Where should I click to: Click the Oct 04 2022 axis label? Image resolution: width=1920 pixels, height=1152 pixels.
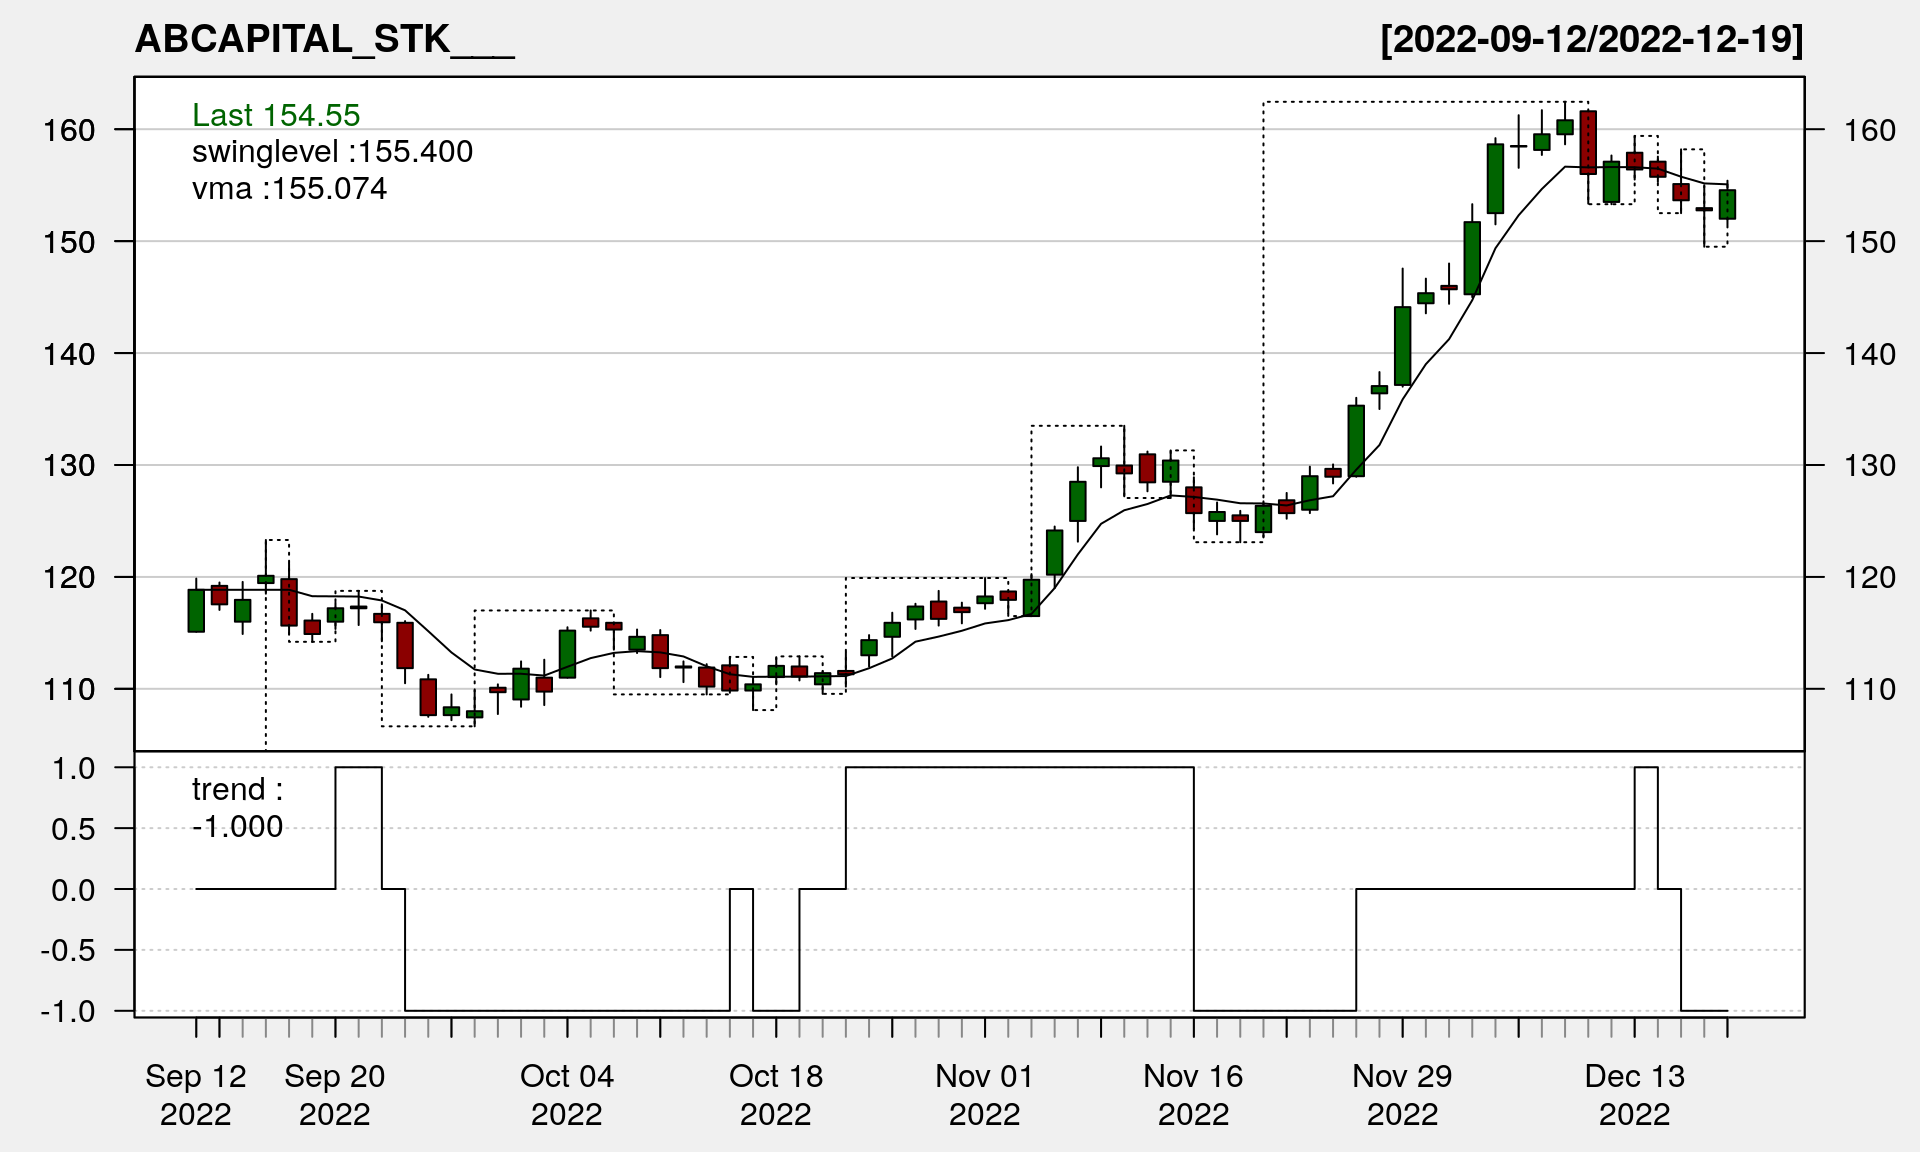567,1094
